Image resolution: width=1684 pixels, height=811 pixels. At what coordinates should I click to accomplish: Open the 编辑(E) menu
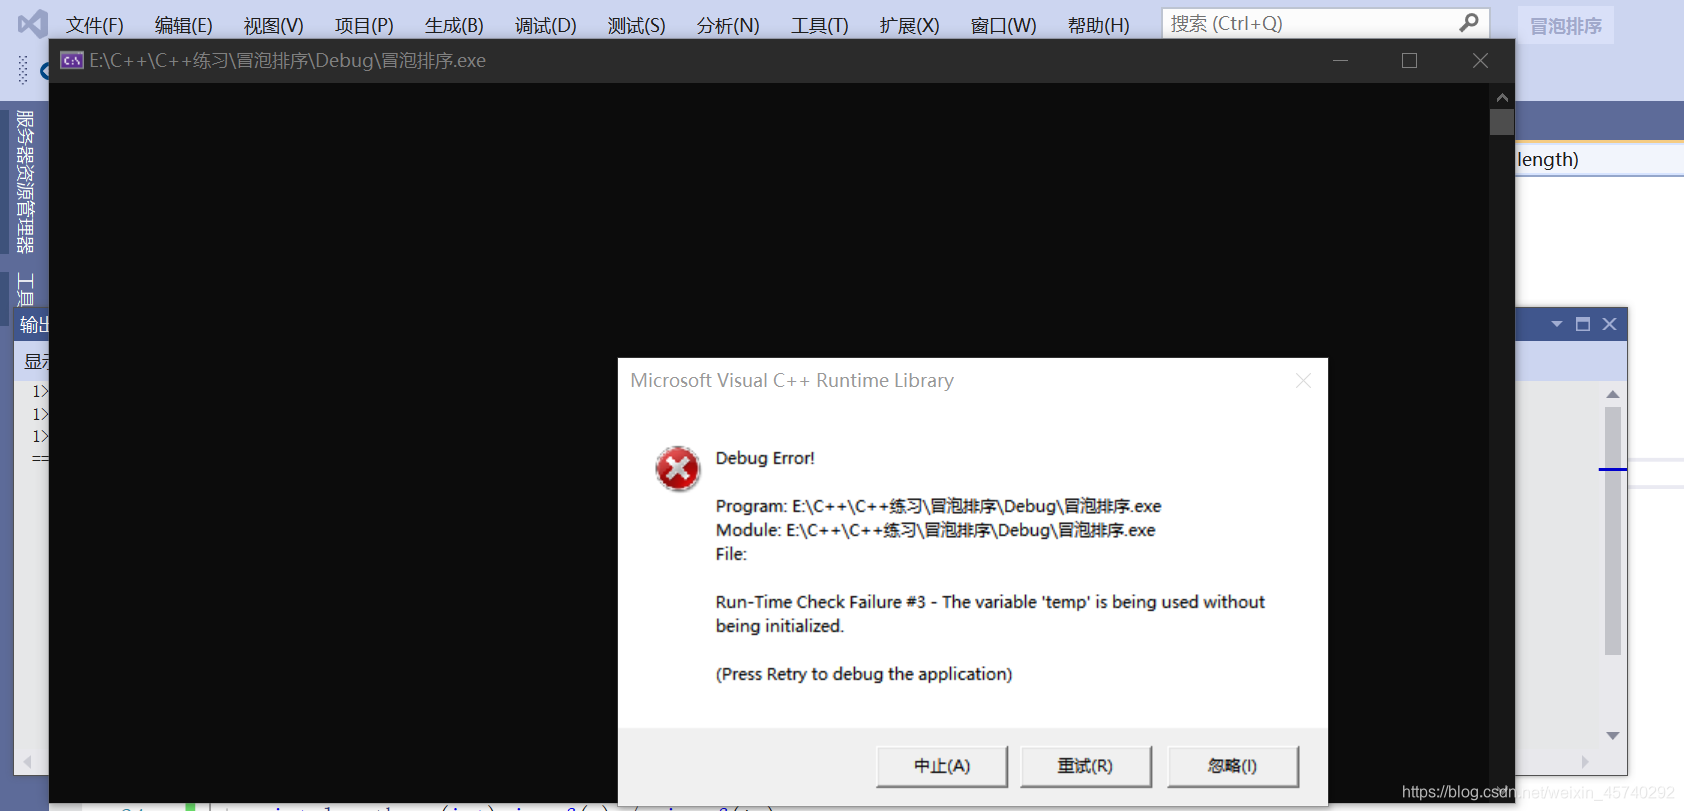(x=183, y=25)
